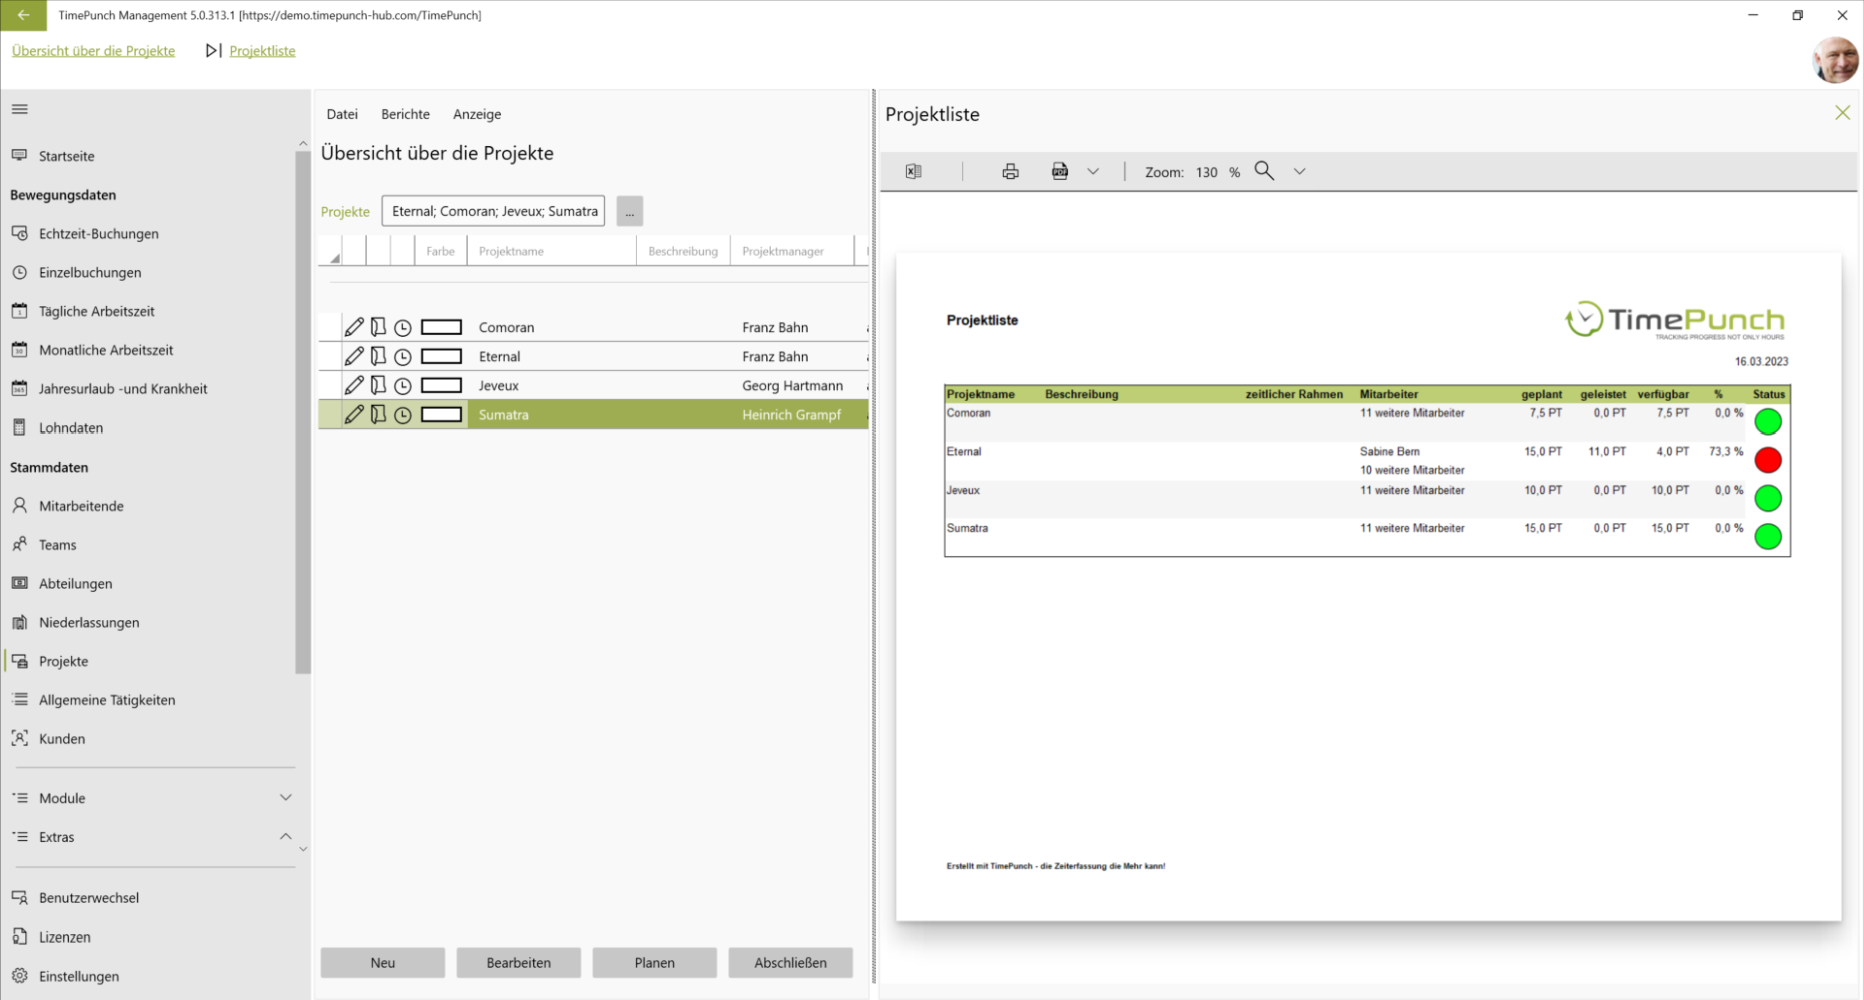Toggle the hamburger menu in sidebar

[x=20, y=109]
